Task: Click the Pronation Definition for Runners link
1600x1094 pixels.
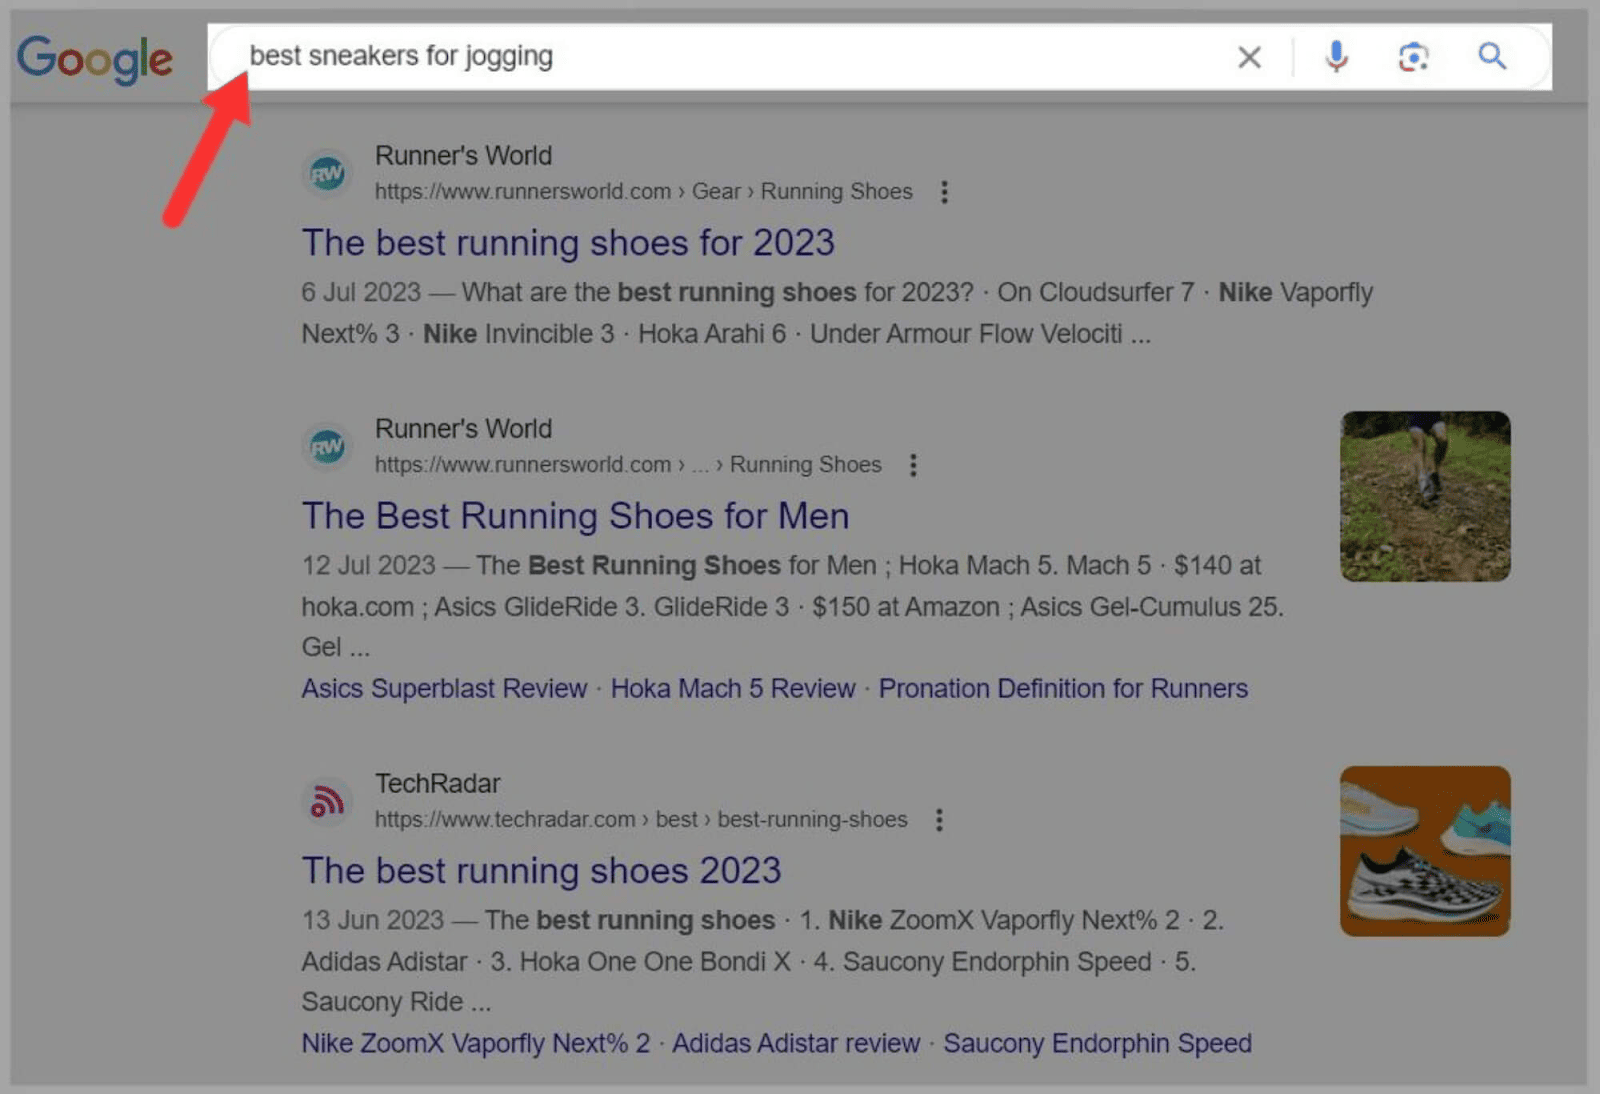Action: 1063,688
